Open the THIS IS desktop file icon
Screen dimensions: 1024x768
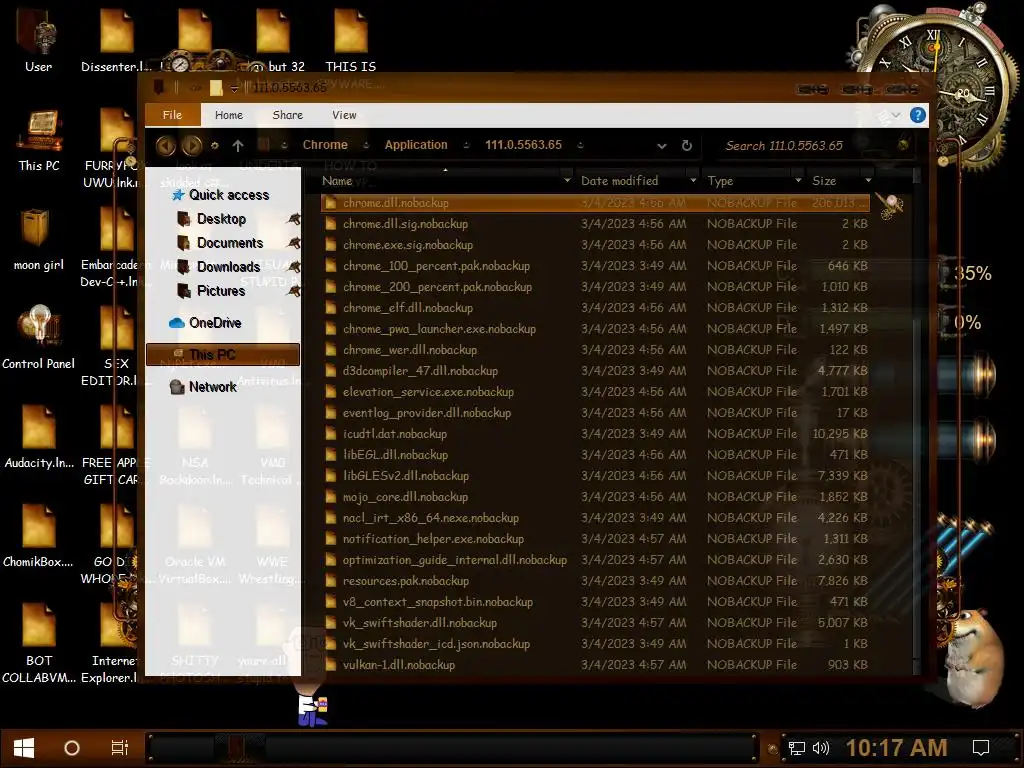click(351, 40)
